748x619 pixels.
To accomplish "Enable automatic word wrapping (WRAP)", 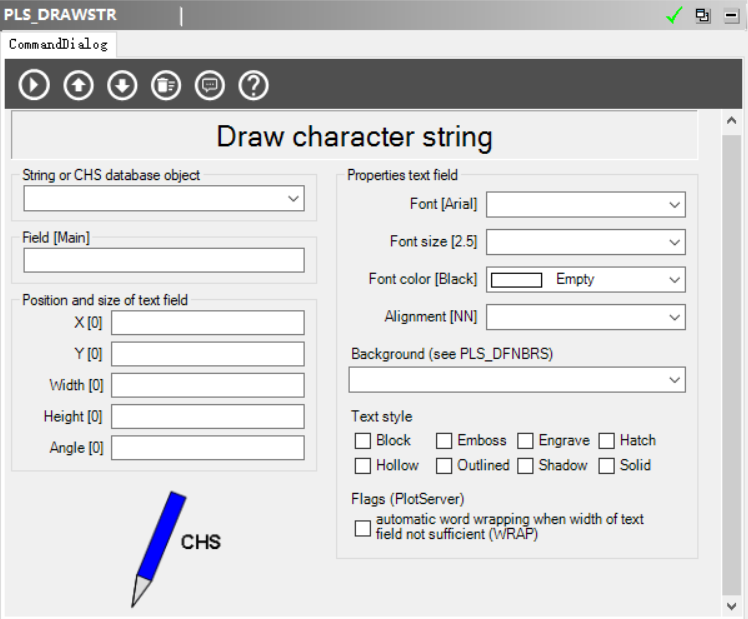I will (x=363, y=528).
